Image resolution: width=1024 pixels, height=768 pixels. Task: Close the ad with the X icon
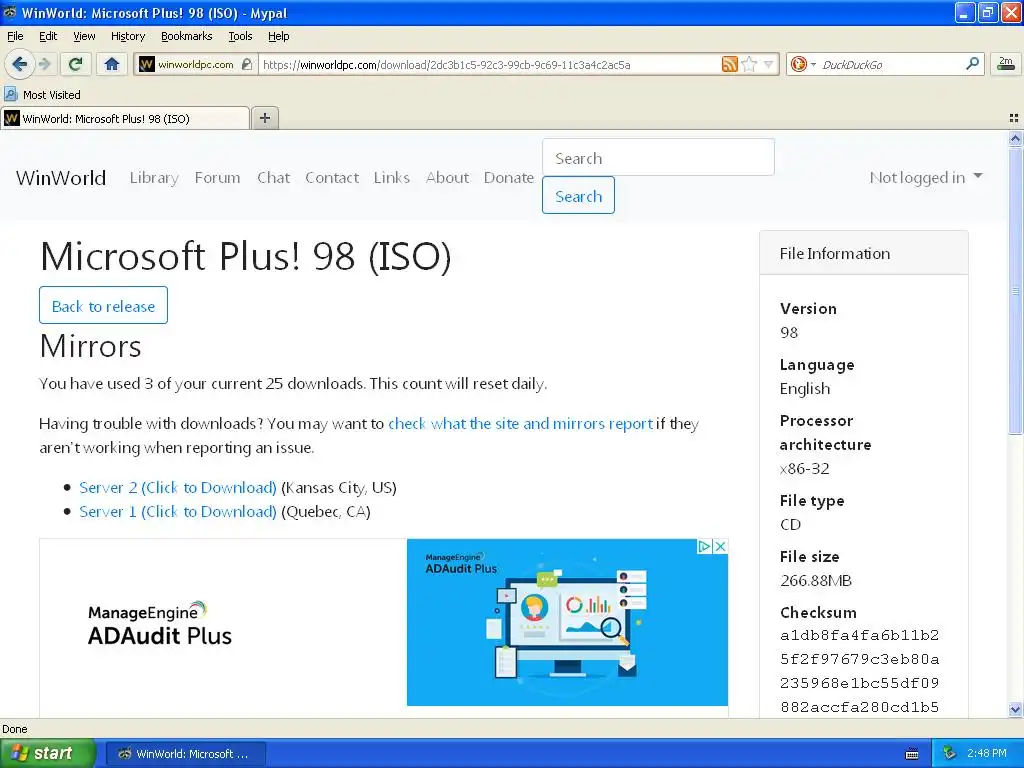[x=720, y=547]
